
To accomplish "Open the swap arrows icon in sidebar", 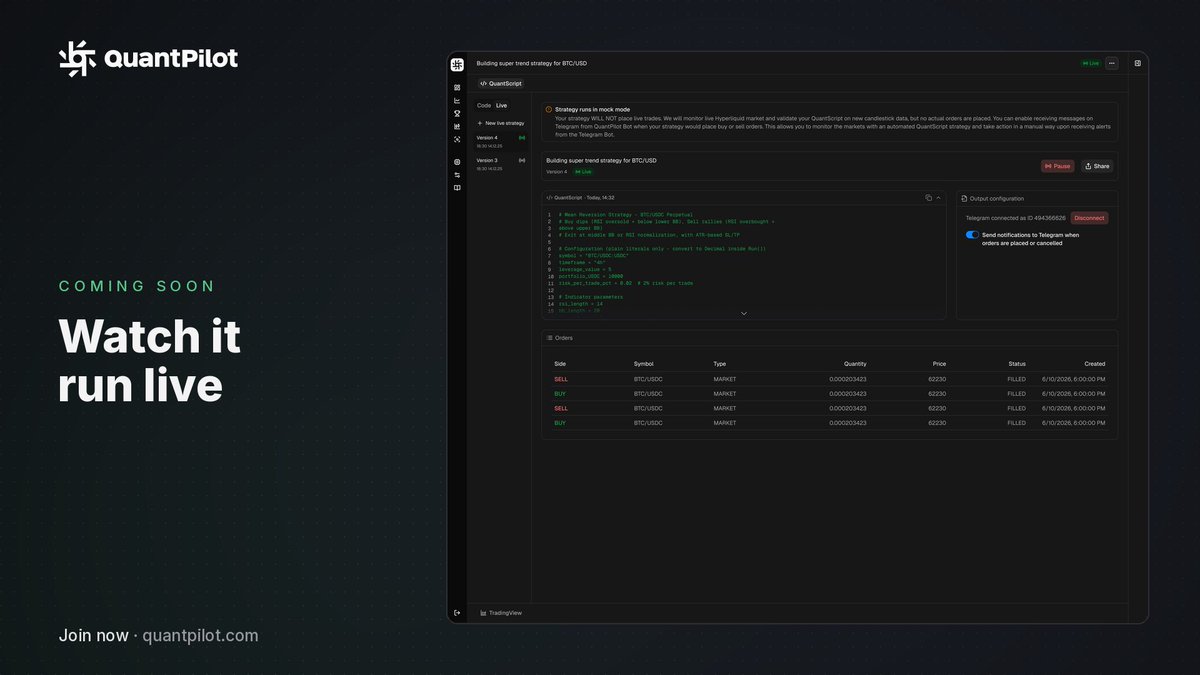I will pos(457,174).
